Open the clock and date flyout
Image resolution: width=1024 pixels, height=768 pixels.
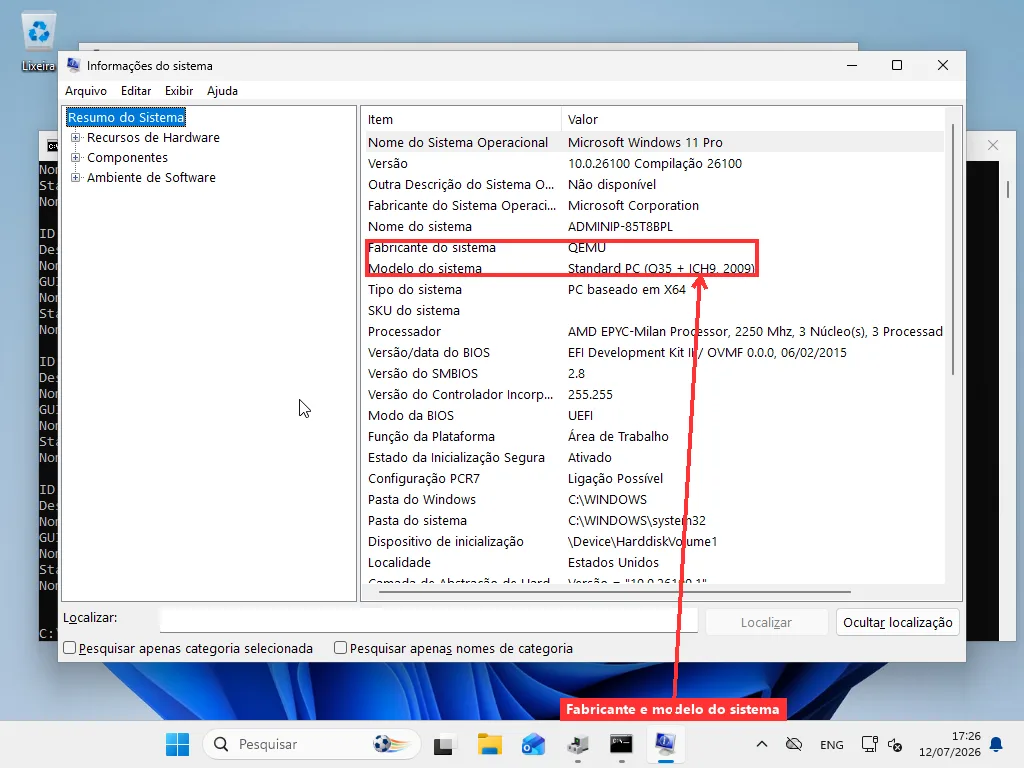(950, 744)
